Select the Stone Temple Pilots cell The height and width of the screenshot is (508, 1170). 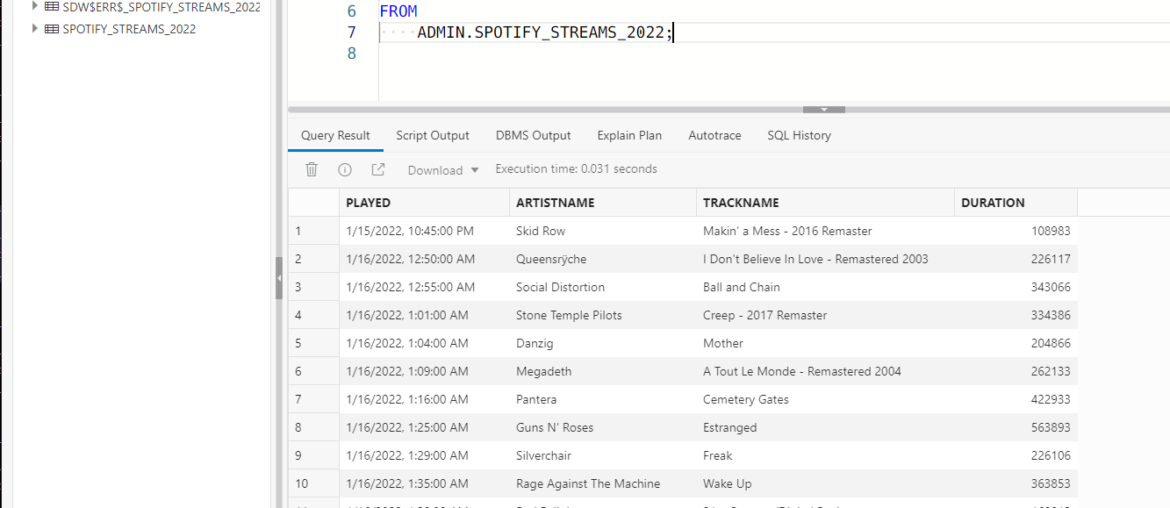point(603,316)
